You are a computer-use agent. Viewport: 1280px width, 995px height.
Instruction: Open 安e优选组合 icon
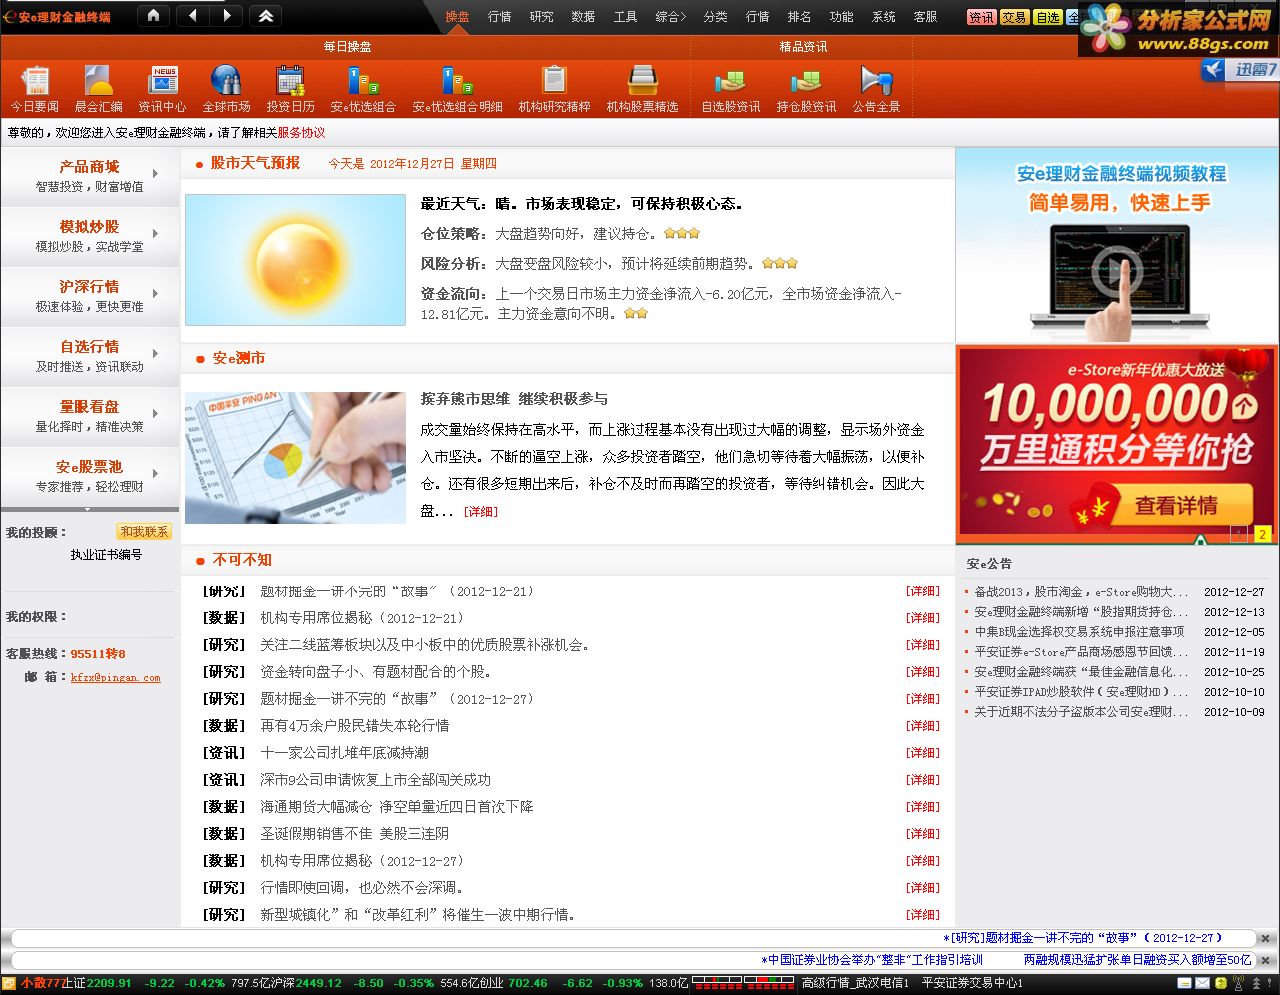pos(363,89)
